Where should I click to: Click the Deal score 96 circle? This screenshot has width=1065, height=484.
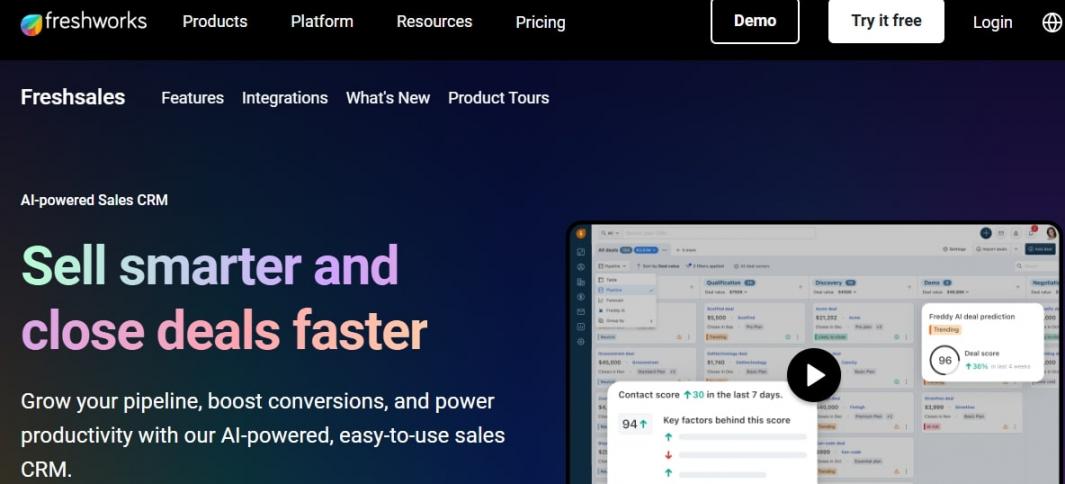point(945,360)
